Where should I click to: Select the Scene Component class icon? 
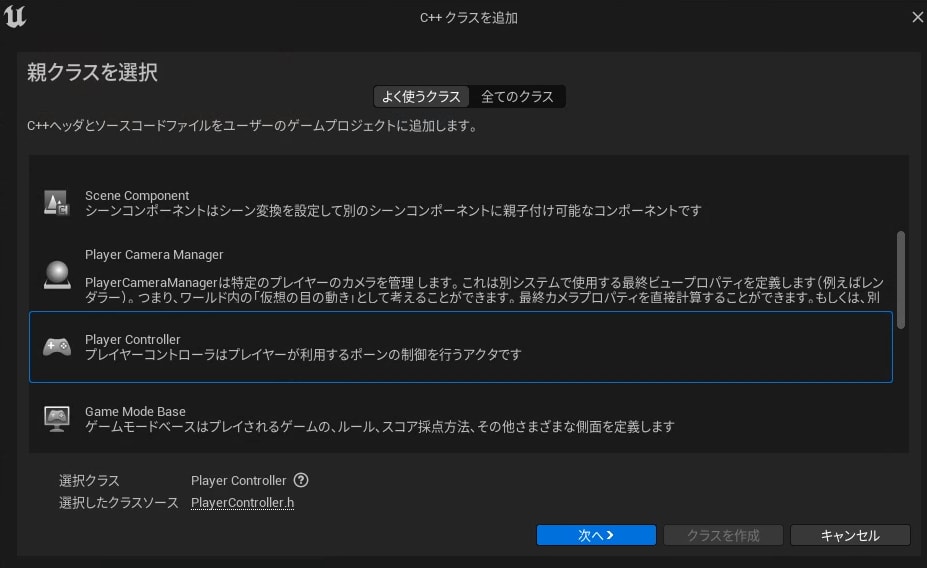[57, 203]
